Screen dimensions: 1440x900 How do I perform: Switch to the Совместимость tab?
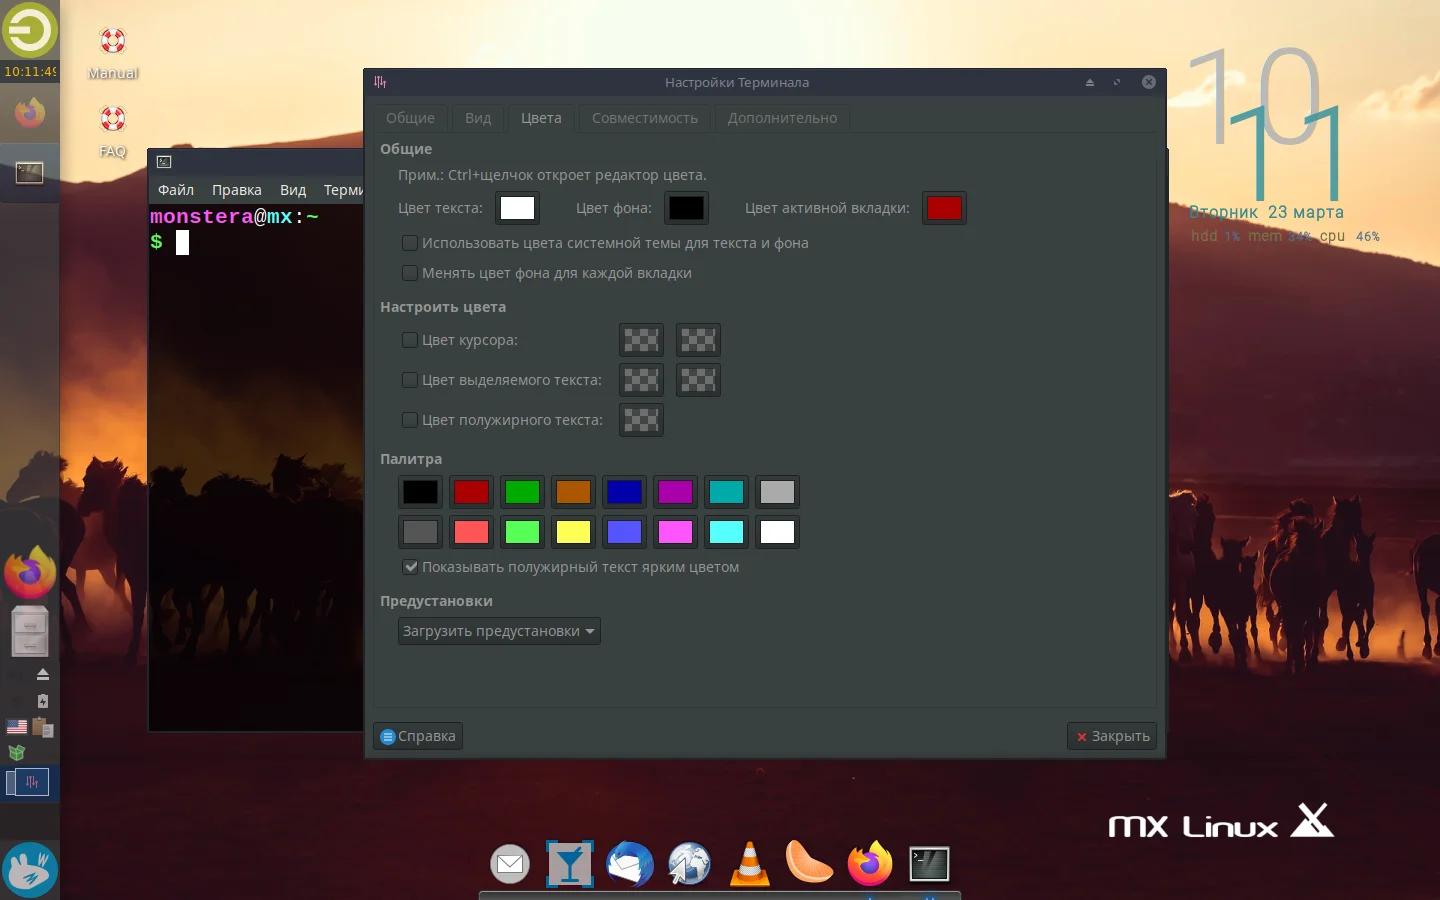point(644,118)
